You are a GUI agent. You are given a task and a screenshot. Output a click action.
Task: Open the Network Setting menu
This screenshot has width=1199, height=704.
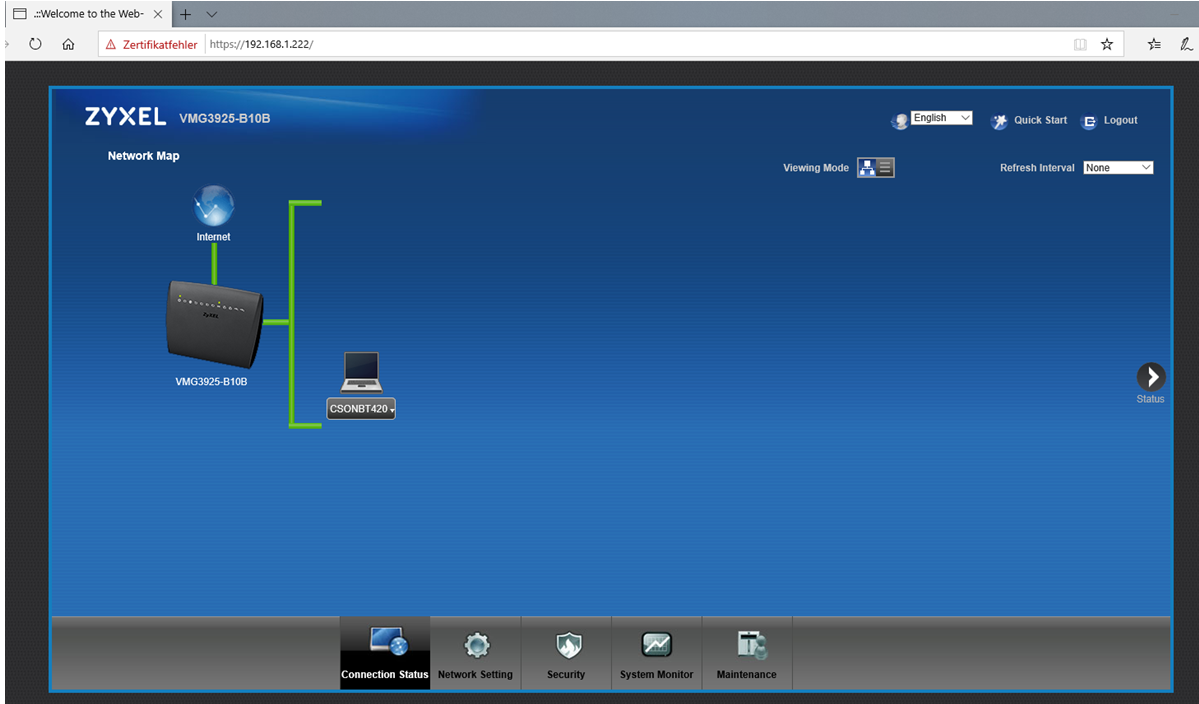click(475, 653)
